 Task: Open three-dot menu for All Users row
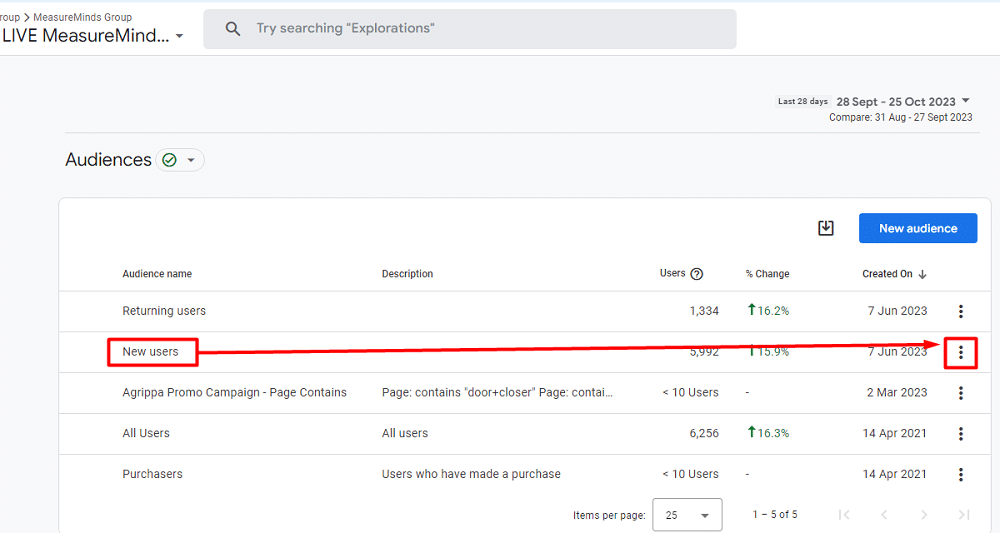[961, 434]
